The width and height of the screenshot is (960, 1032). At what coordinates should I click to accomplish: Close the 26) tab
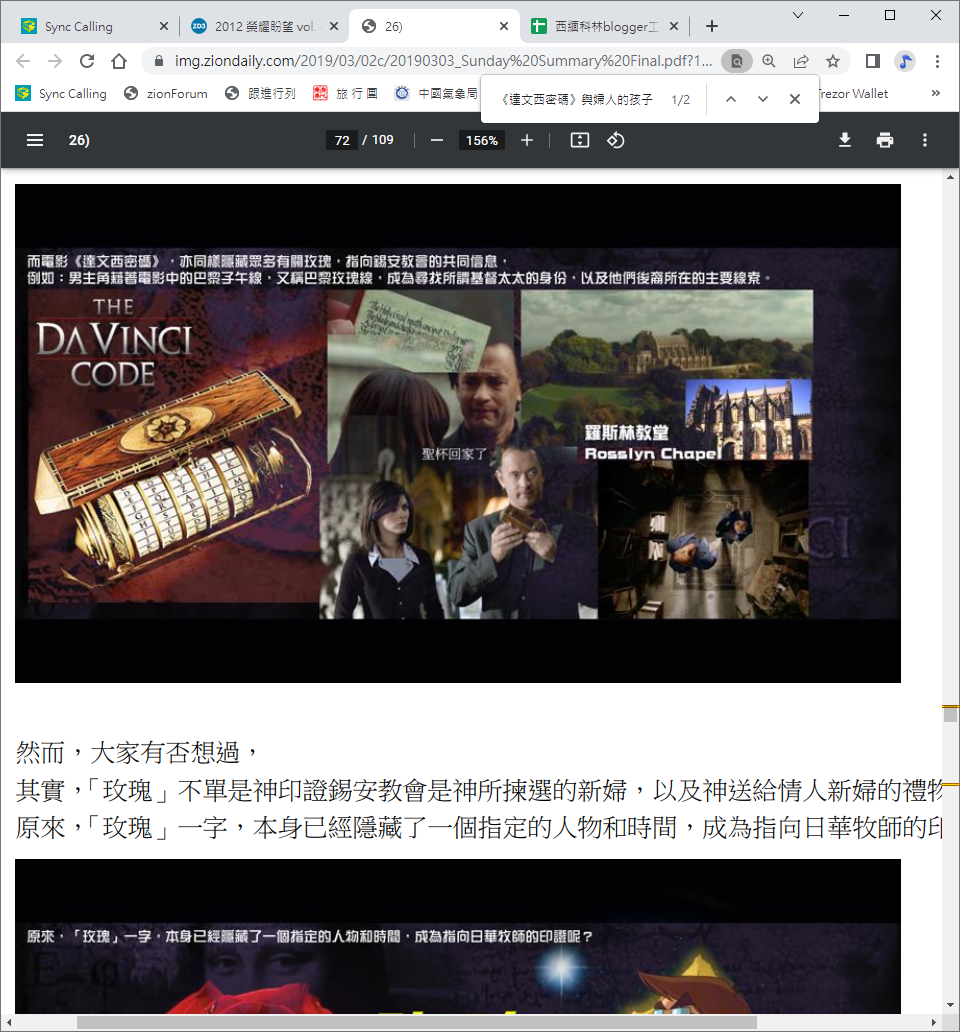504,26
